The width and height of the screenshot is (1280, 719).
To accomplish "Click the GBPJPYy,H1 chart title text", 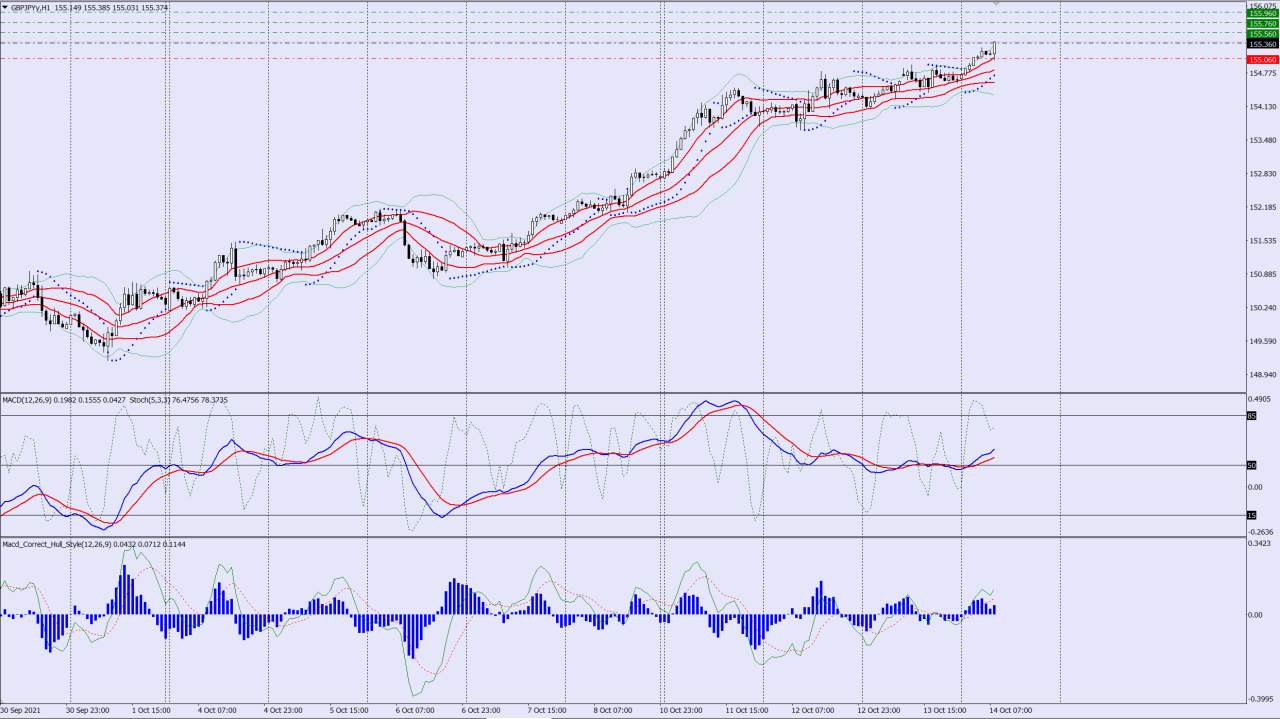I will (33, 7).
